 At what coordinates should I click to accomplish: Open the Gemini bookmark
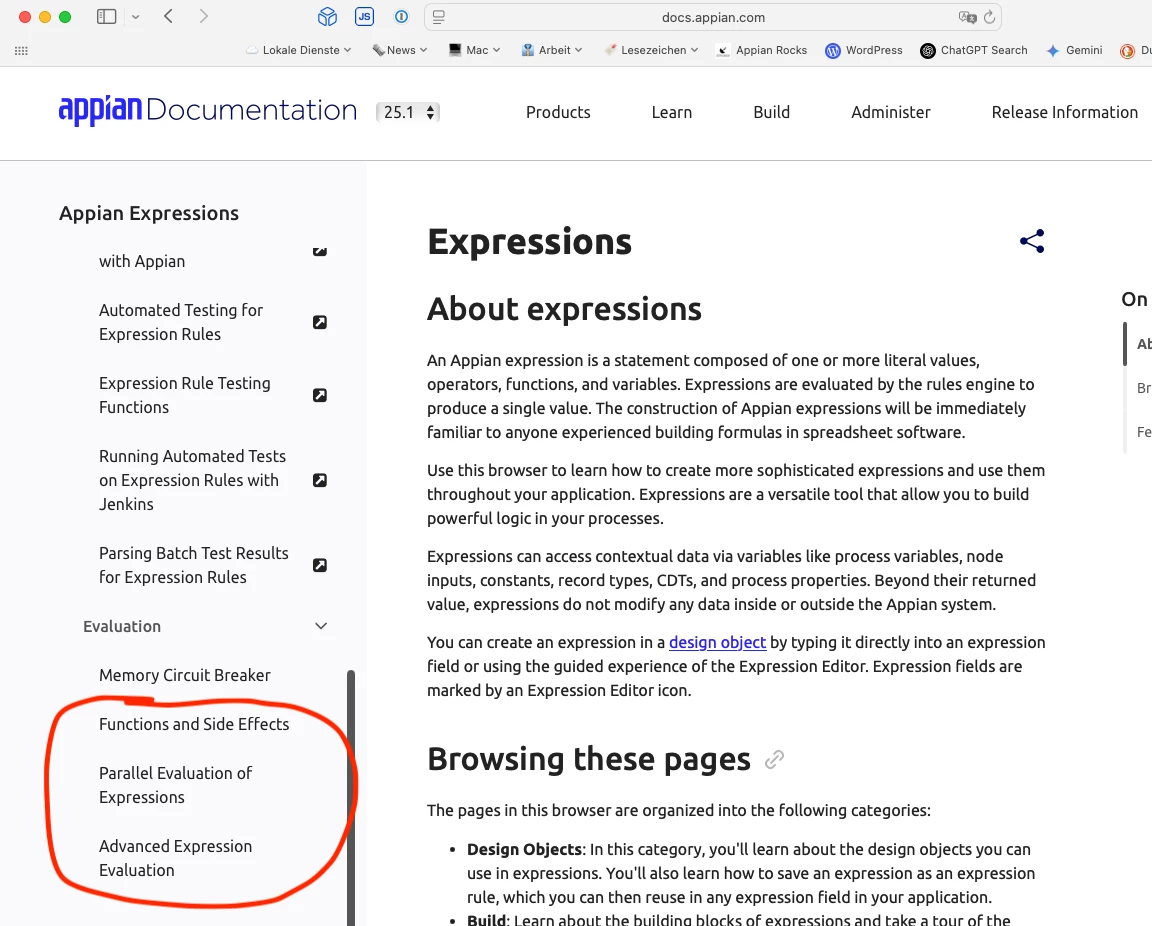[1074, 50]
